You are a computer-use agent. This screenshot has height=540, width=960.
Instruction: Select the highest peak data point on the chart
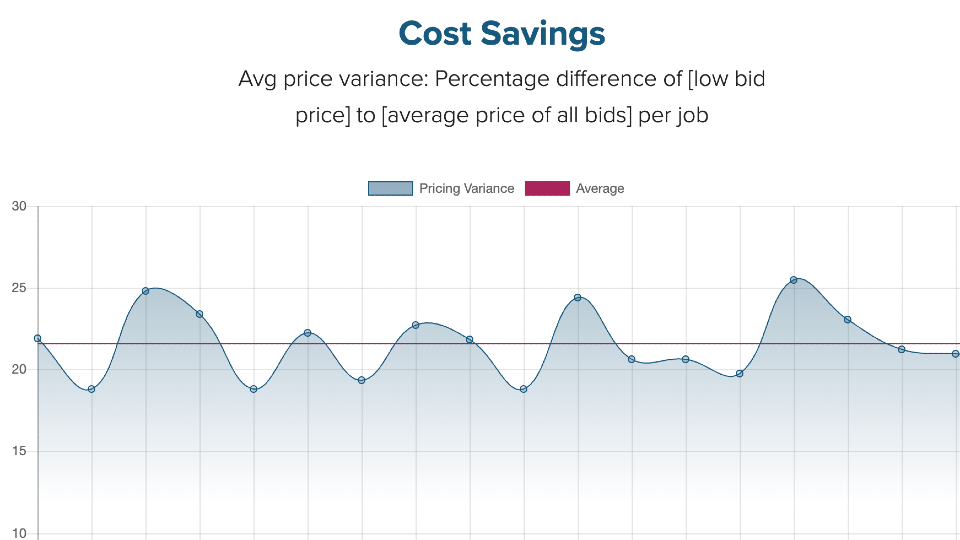(x=794, y=280)
